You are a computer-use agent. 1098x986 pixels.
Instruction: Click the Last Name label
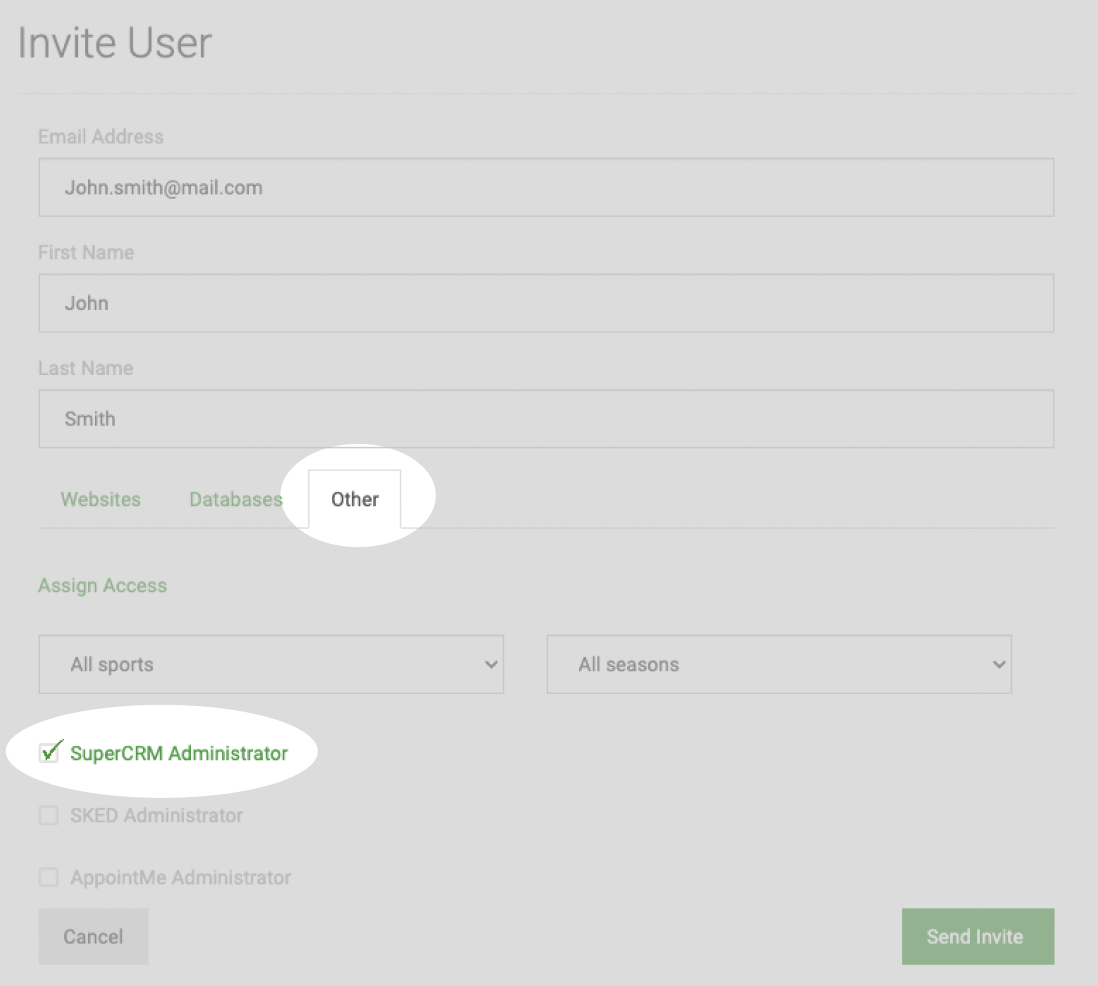85,368
